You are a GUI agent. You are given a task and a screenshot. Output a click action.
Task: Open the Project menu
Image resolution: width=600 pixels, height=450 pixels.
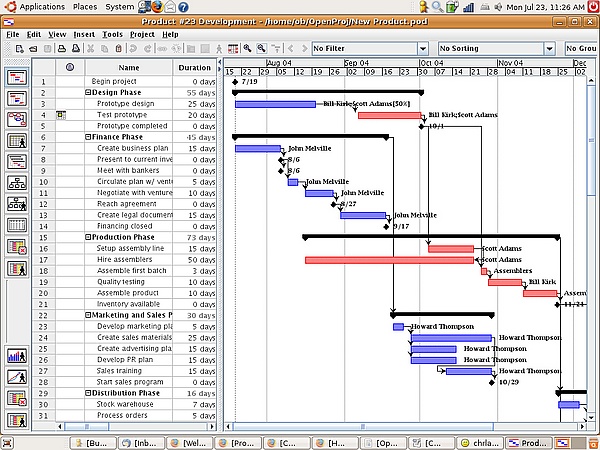[142, 34]
